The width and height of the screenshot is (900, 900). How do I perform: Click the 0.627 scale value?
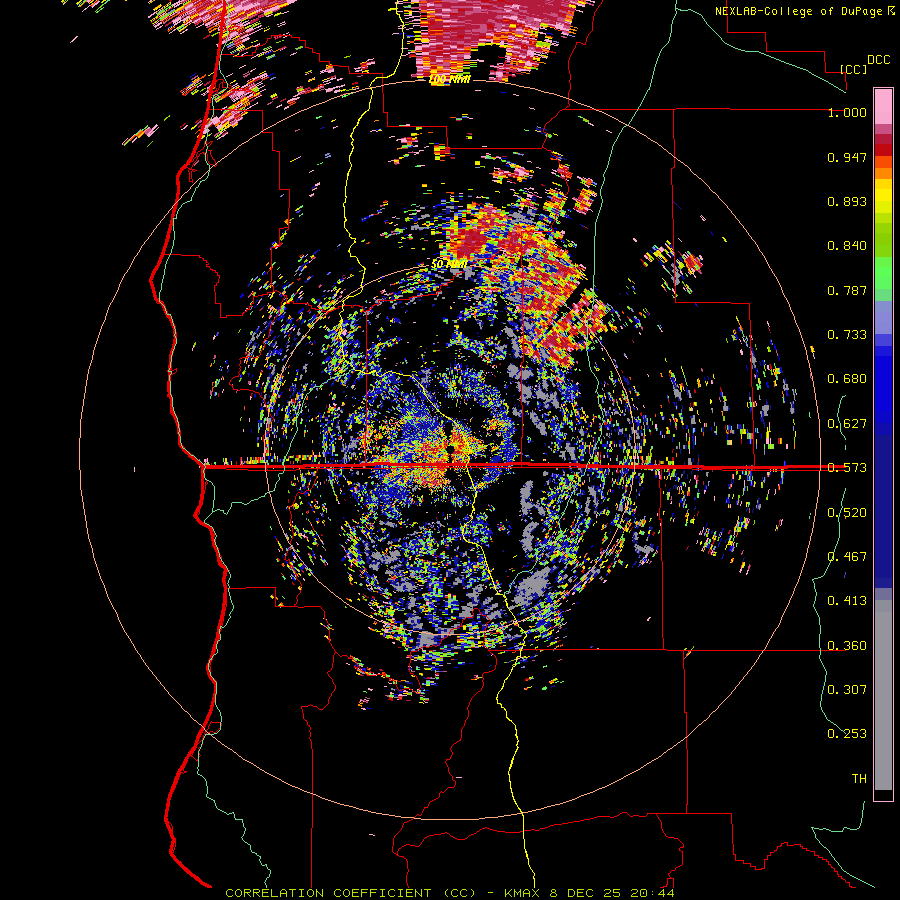pyautogui.click(x=847, y=424)
